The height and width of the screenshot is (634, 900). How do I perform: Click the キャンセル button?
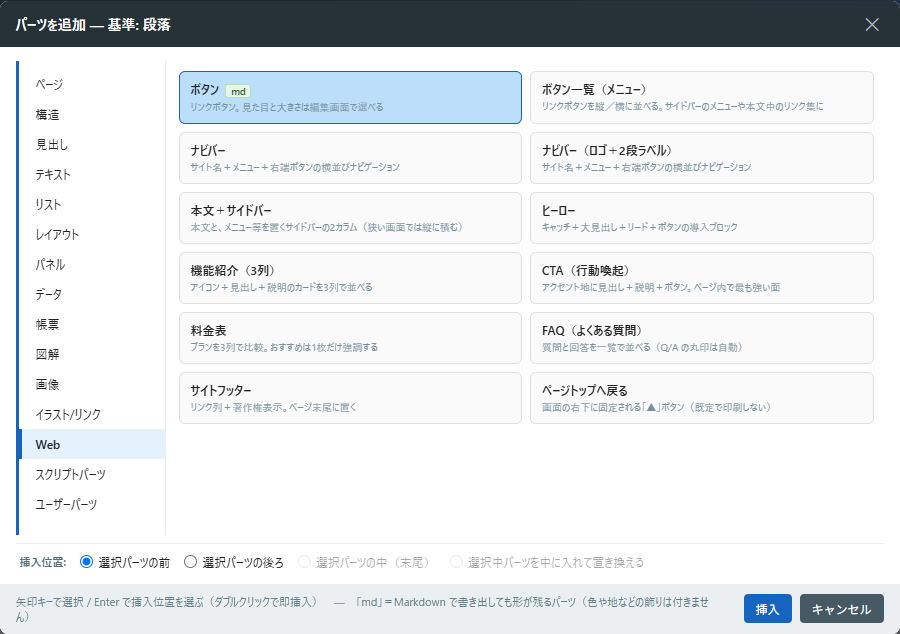tap(841, 609)
